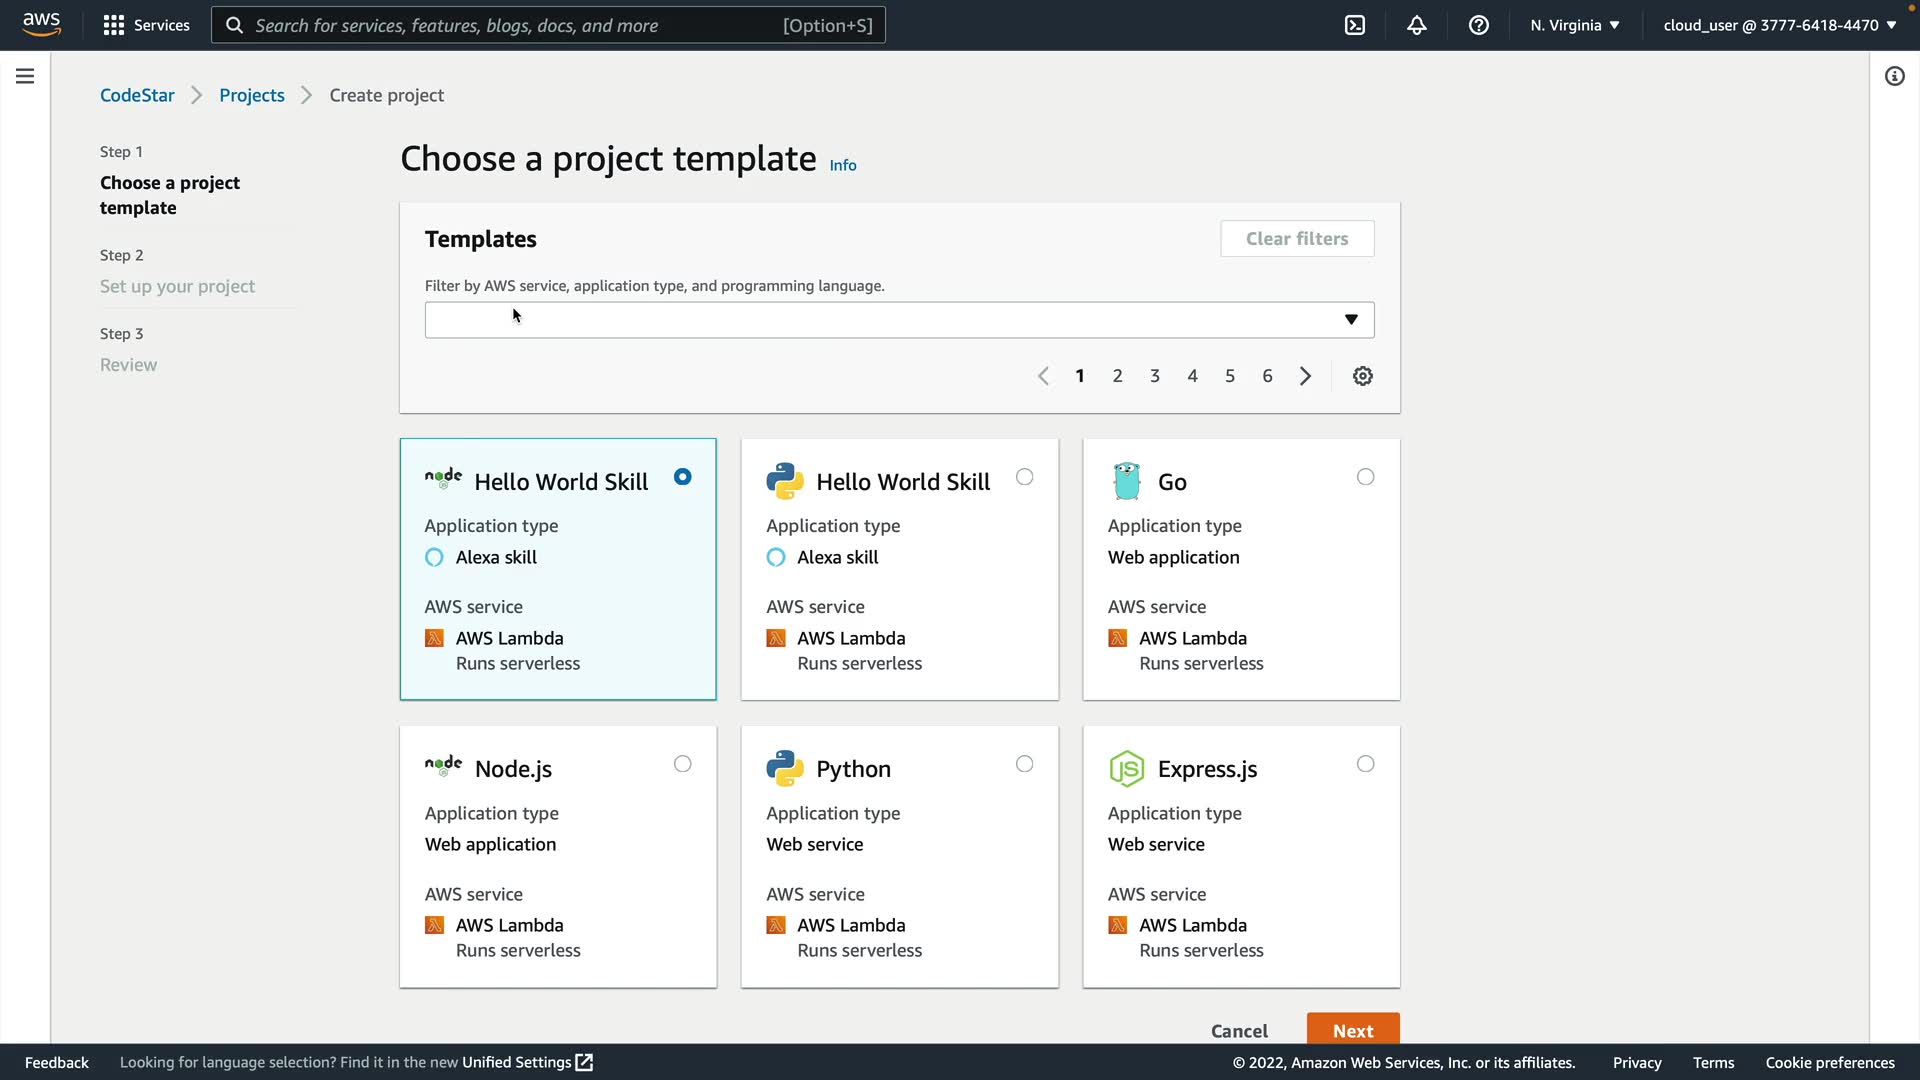Go to page 3 of templates
The height and width of the screenshot is (1080, 1920).
tap(1155, 376)
